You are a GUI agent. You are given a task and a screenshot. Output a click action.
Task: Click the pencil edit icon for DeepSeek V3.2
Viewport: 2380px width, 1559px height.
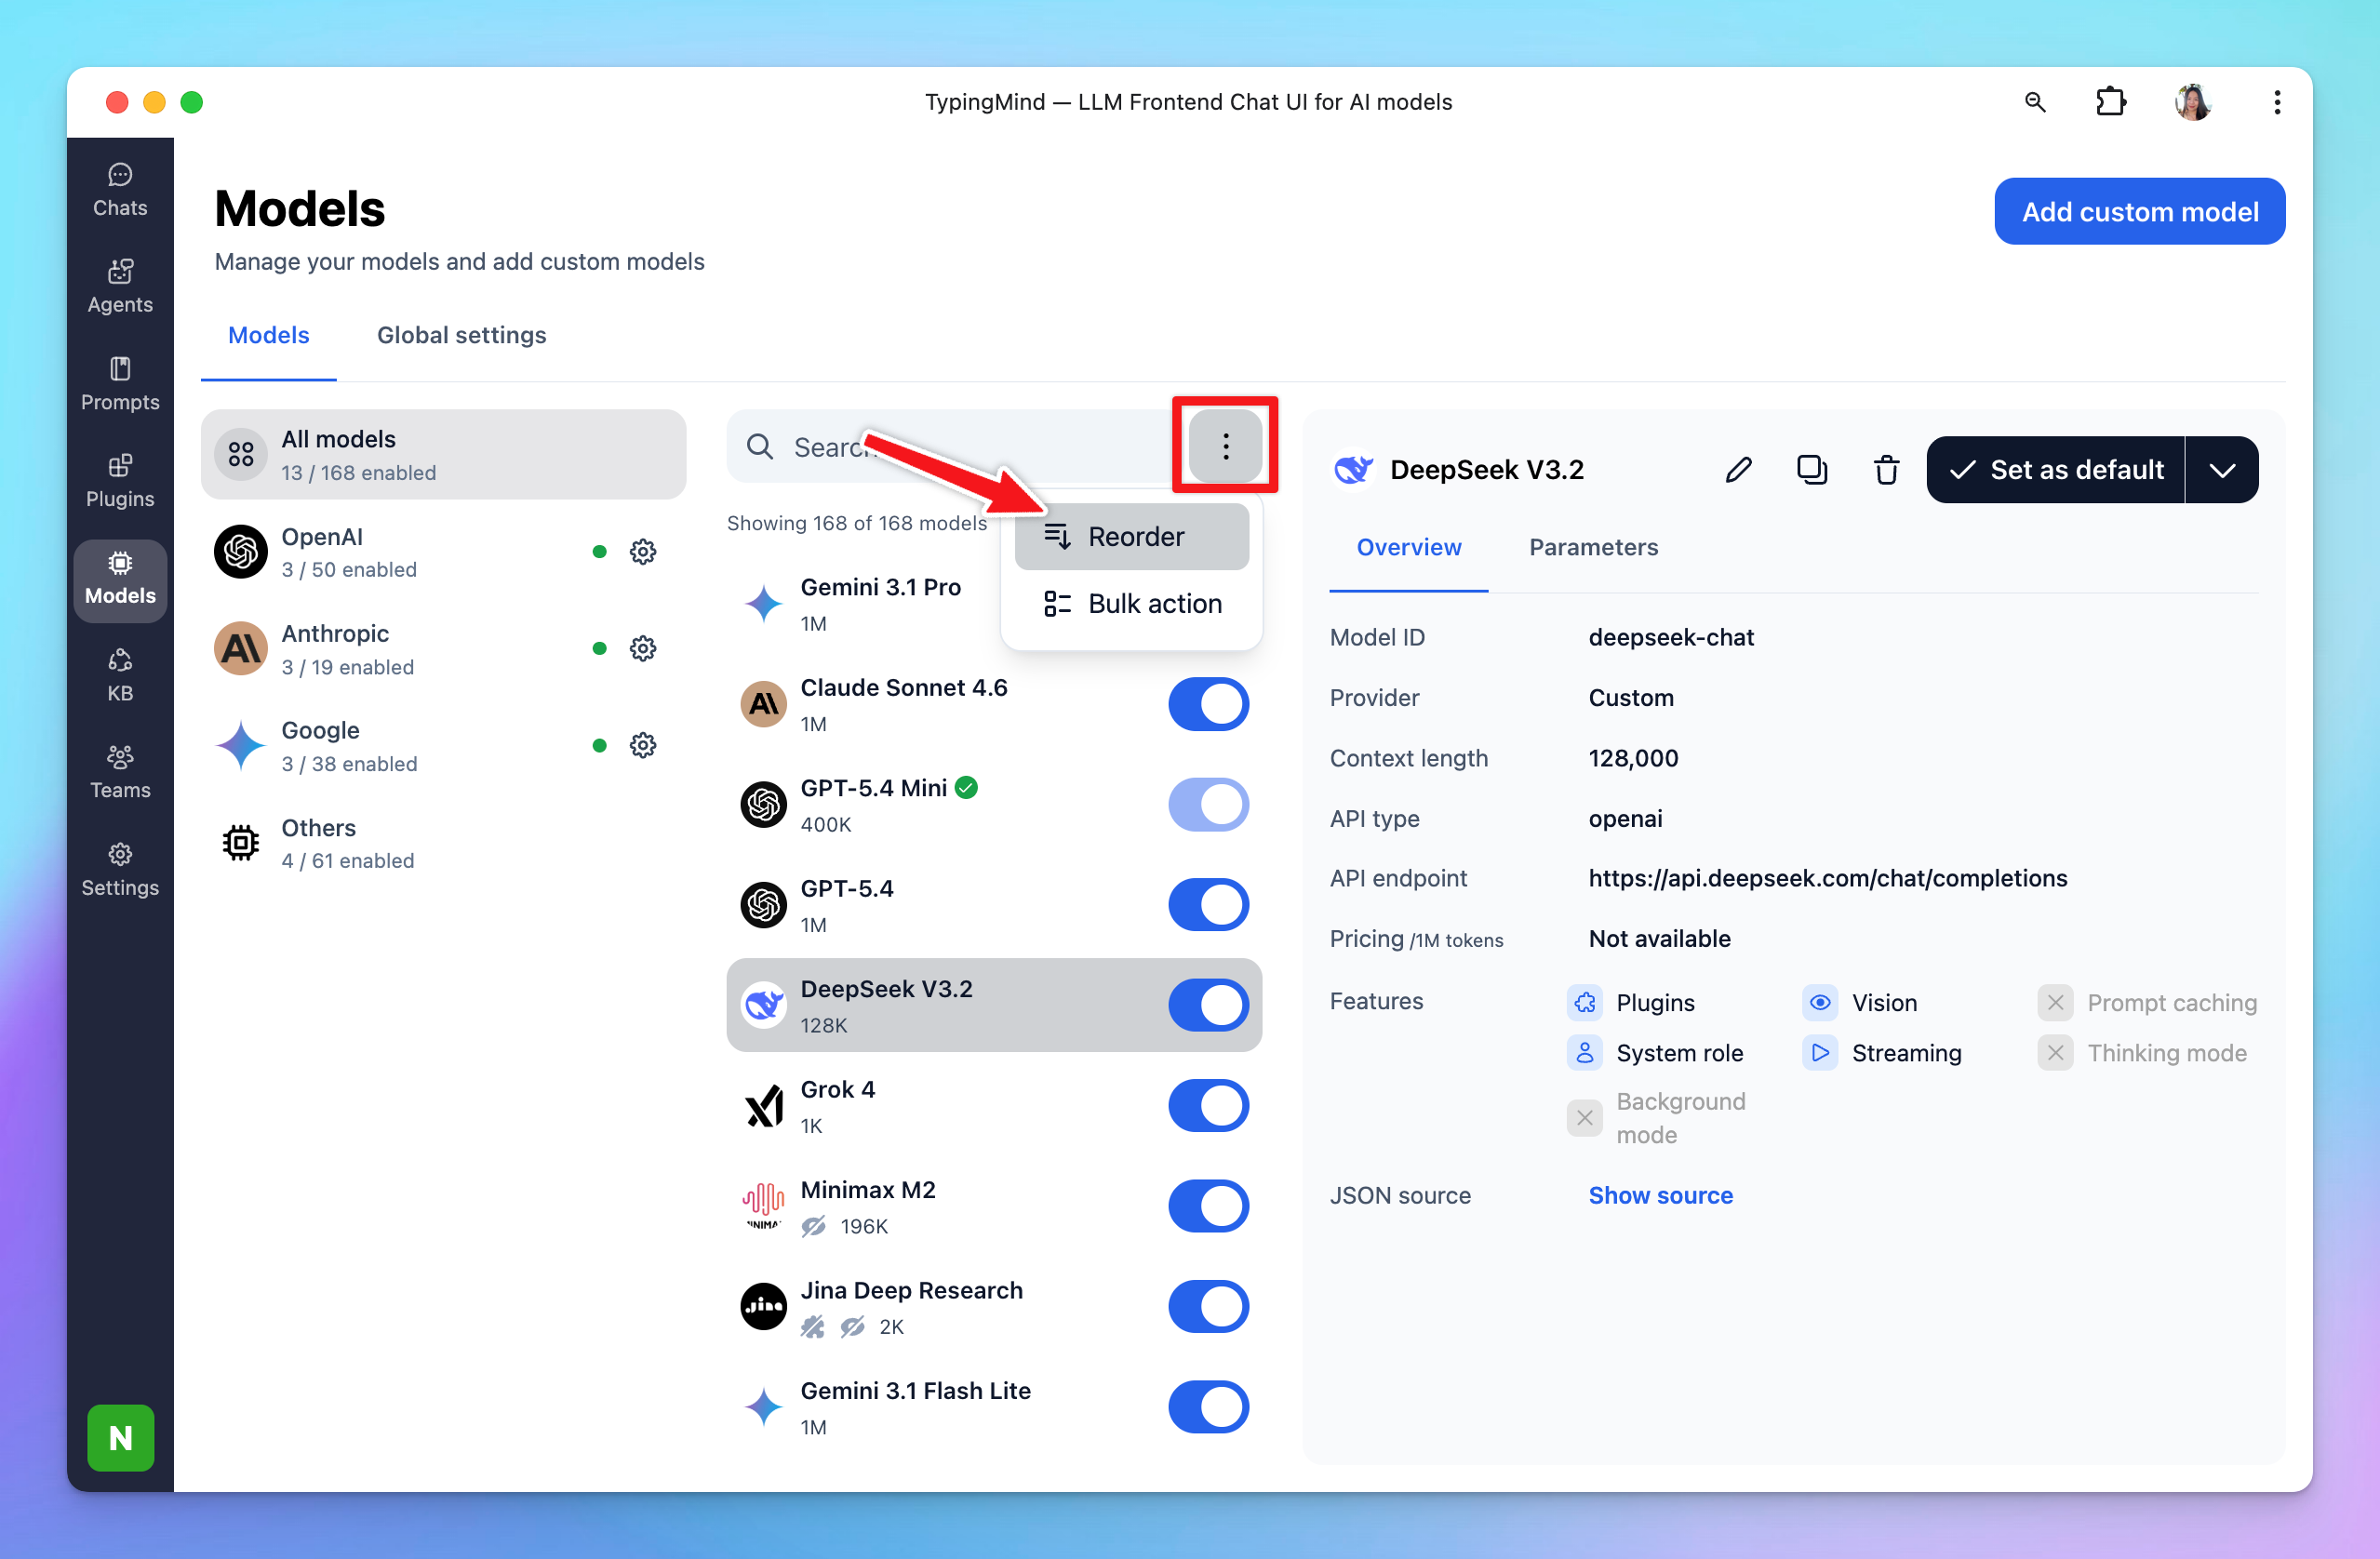click(x=1738, y=470)
